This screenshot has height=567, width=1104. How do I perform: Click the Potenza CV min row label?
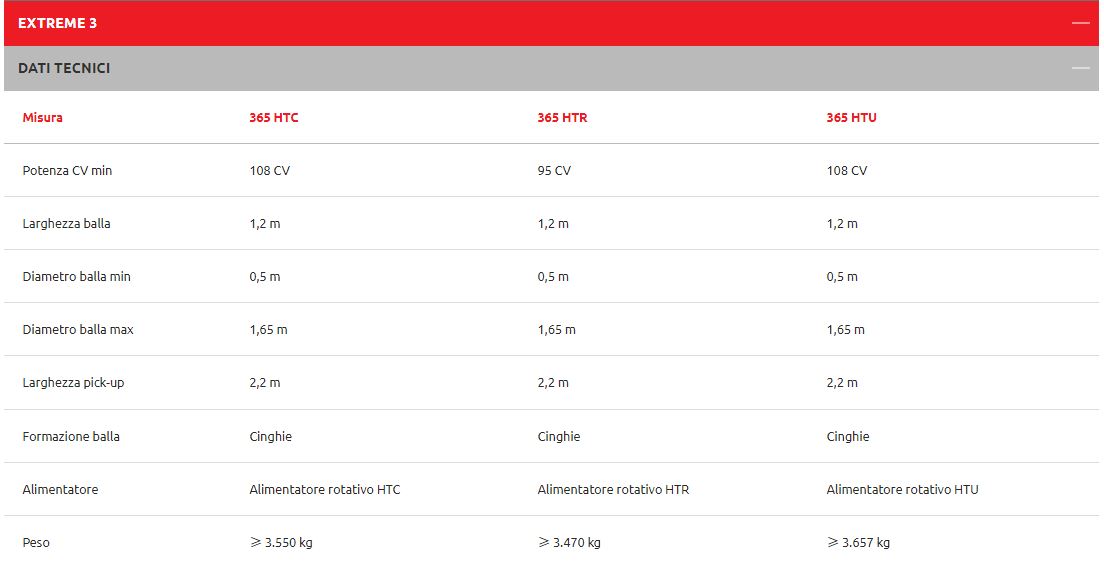tap(67, 171)
